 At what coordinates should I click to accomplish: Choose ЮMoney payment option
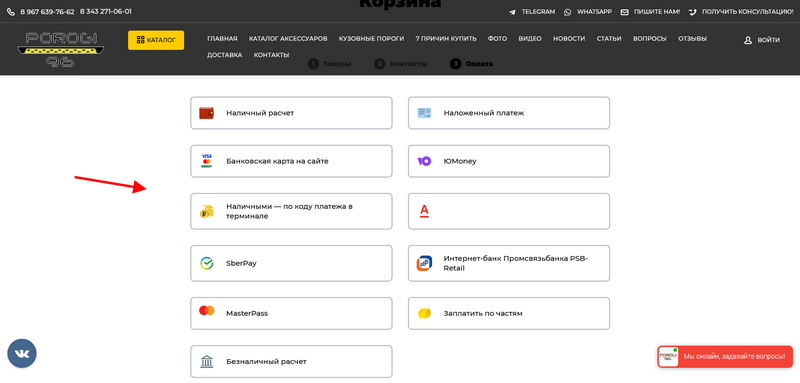click(509, 161)
